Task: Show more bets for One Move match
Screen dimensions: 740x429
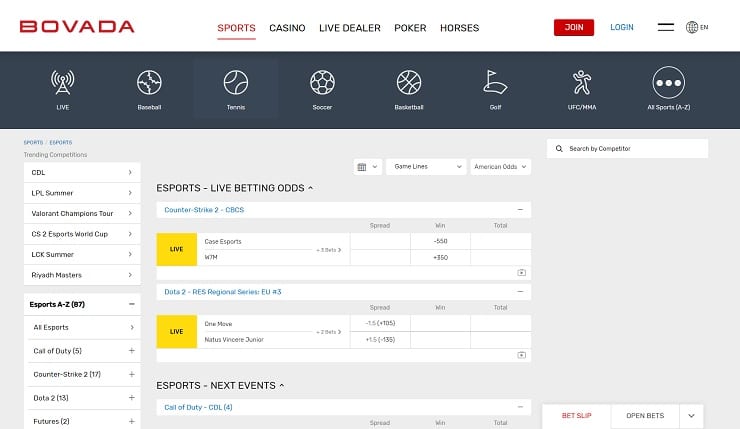Action: pos(328,332)
